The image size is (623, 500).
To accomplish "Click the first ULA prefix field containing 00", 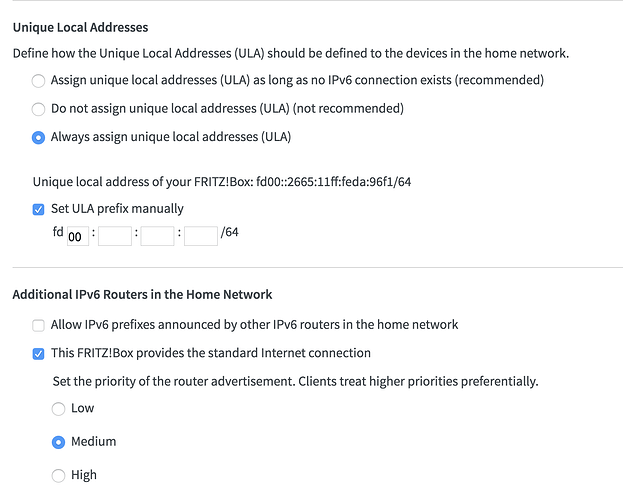I will [x=77, y=236].
